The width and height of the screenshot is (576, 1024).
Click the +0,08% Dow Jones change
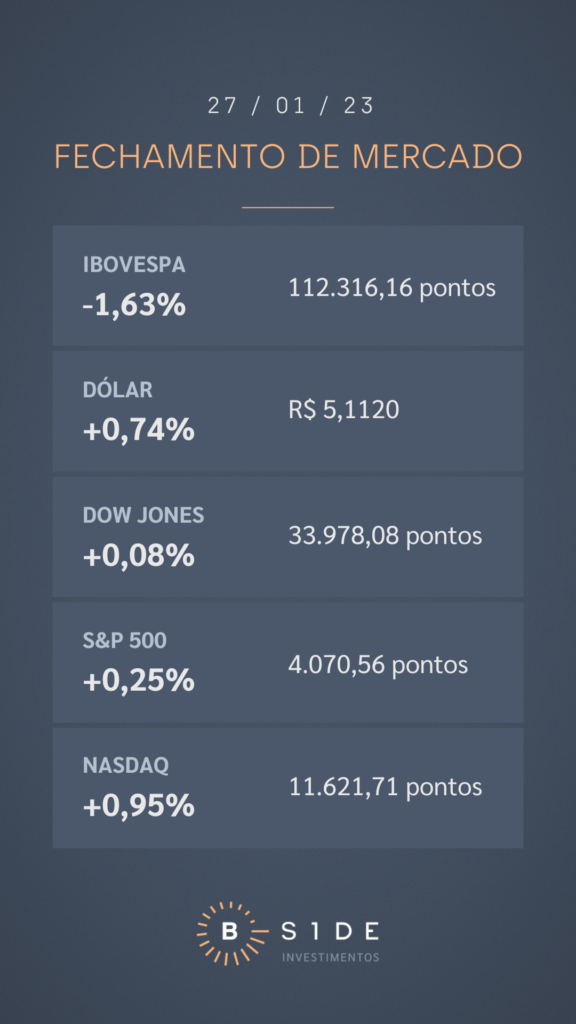click(x=138, y=556)
